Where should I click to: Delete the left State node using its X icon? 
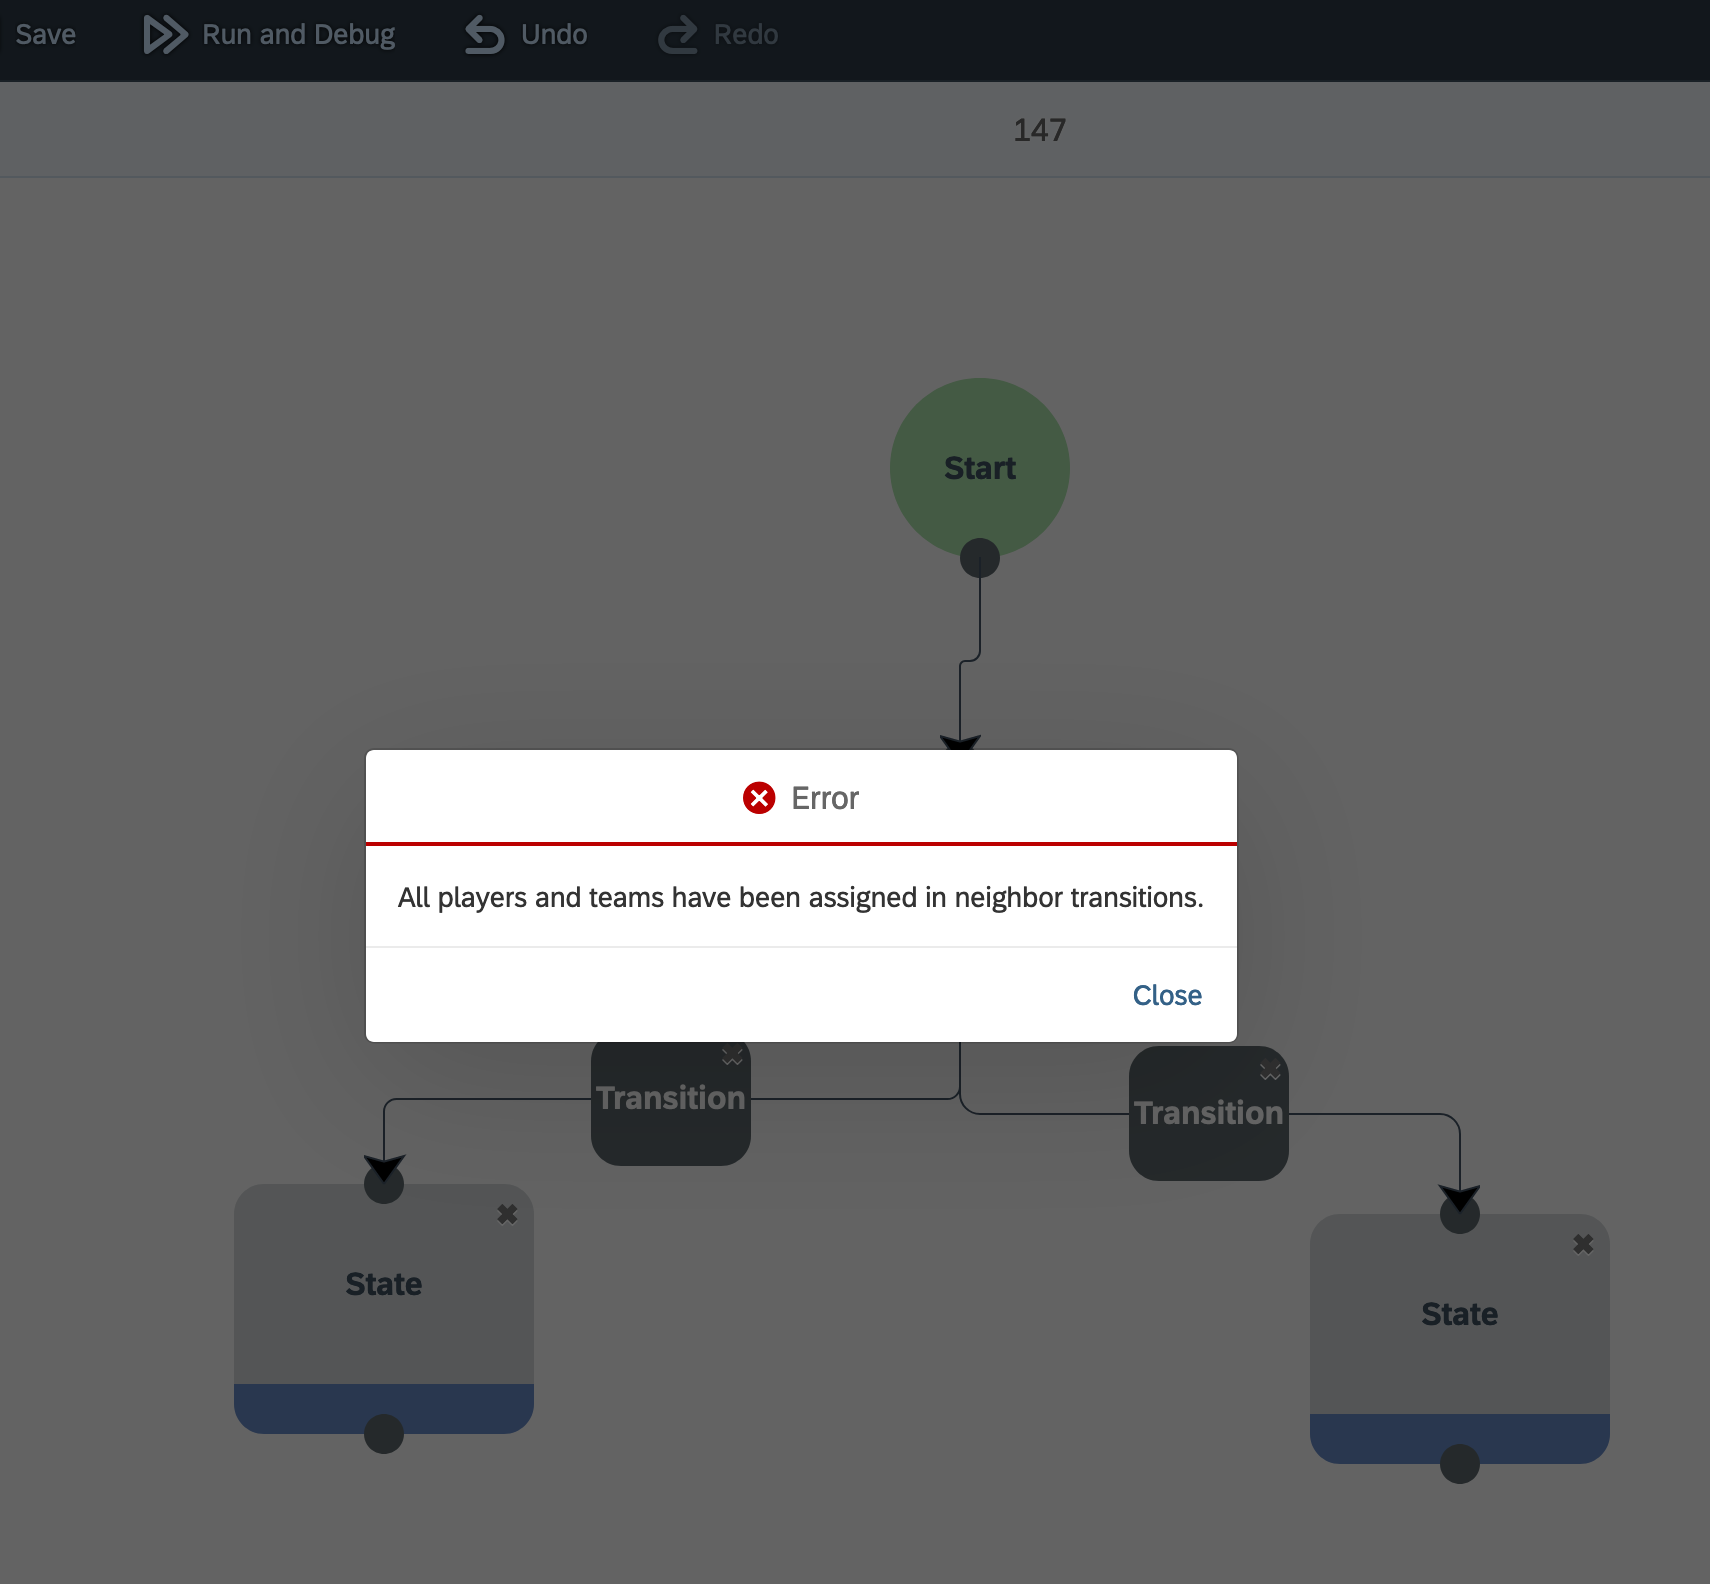pos(507,1213)
